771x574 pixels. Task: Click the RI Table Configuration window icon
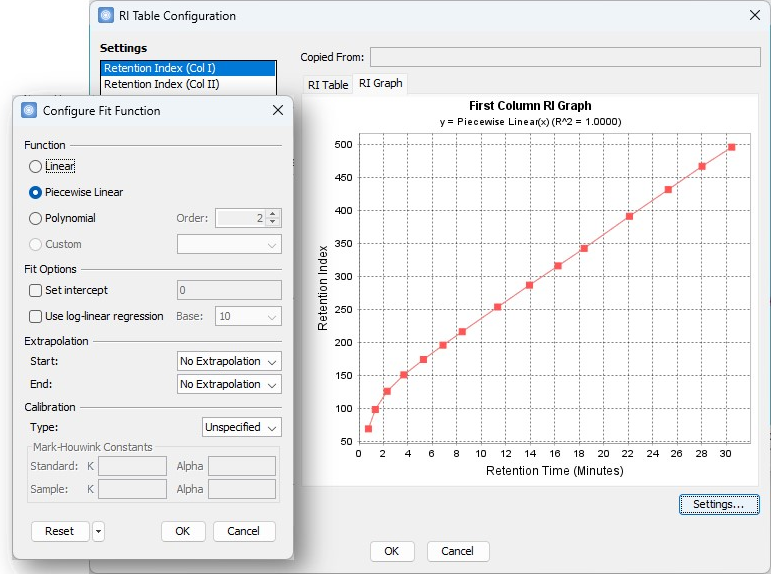pos(107,15)
